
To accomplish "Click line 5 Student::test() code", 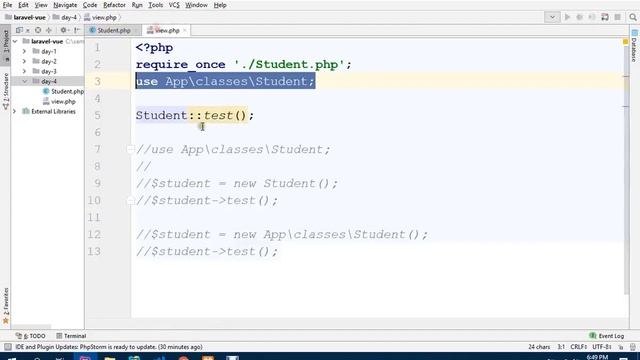I will pos(195,116).
